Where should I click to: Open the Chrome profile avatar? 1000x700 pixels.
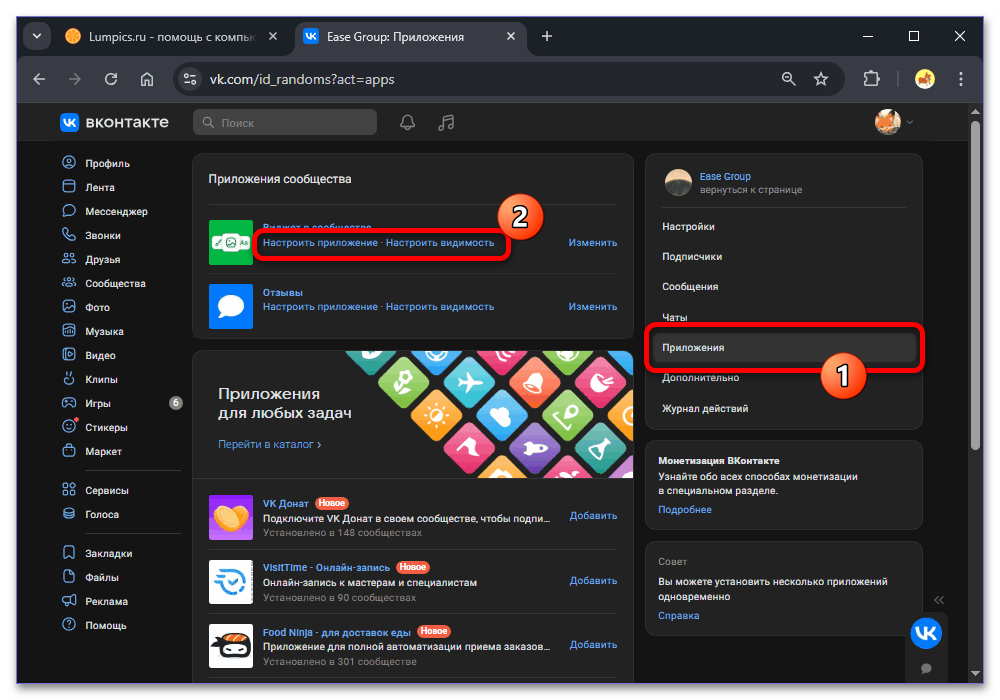click(925, 79)
